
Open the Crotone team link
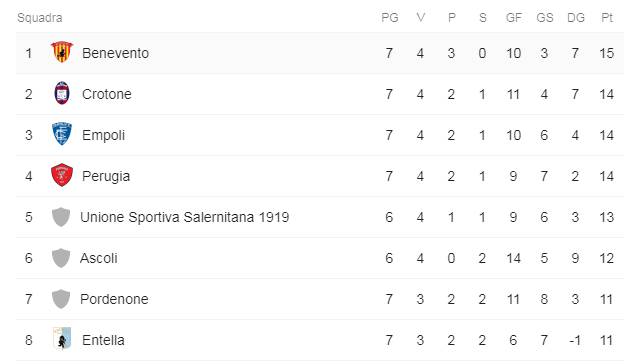(107, 94)
